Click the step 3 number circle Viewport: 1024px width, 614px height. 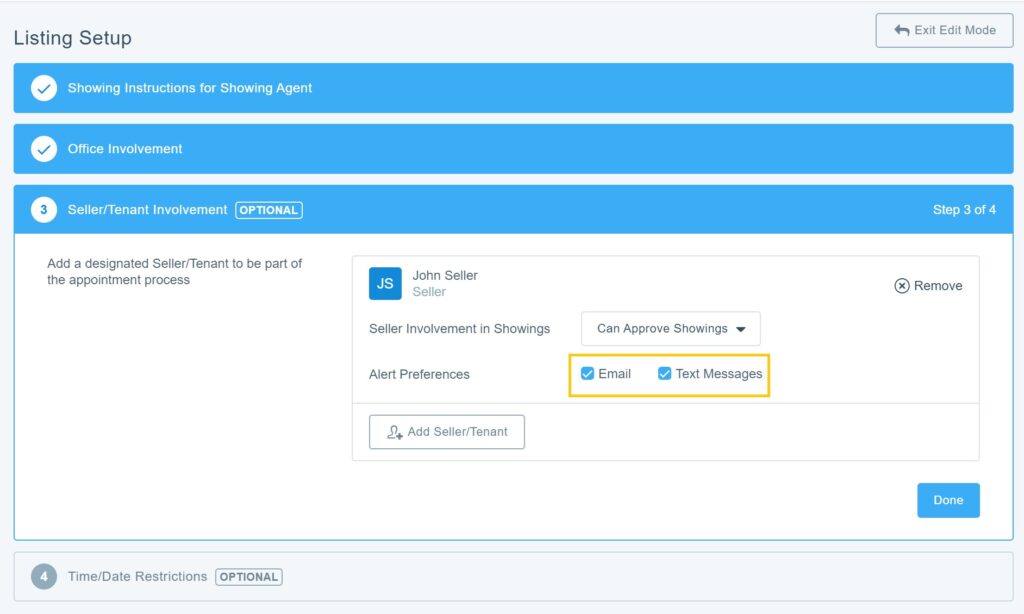click(43, 210)
